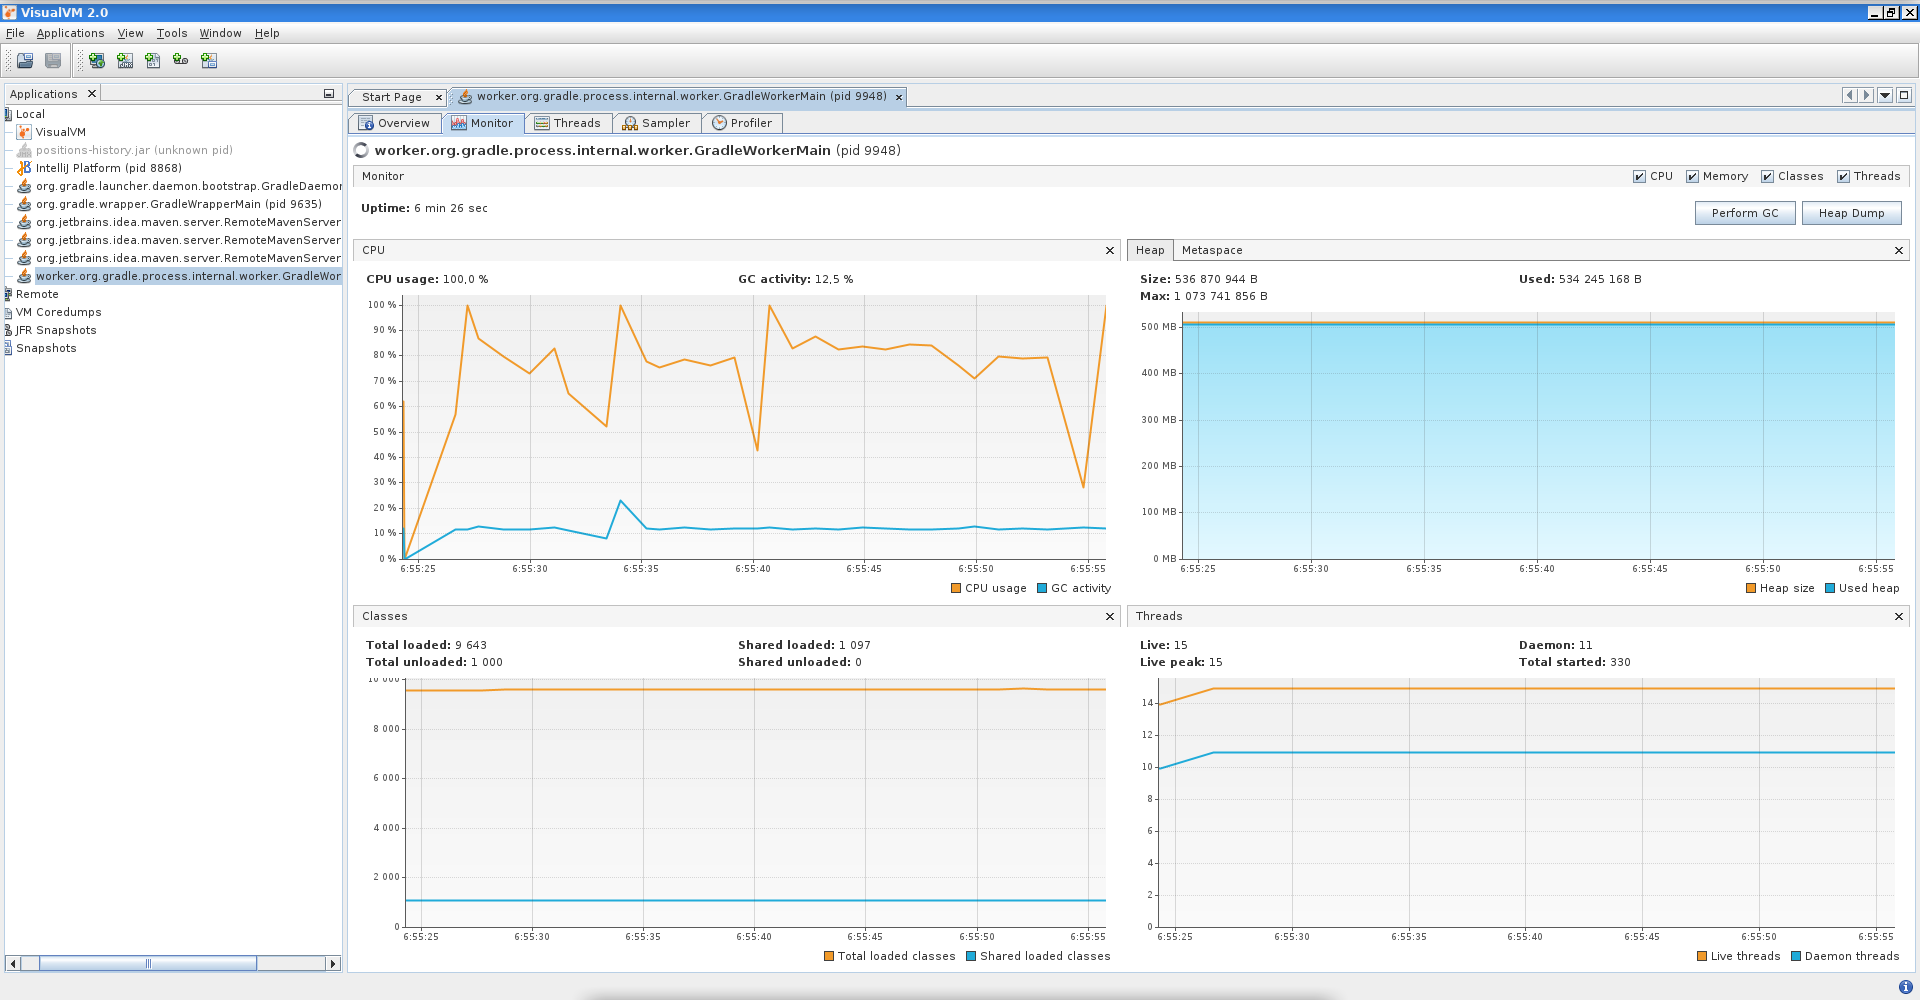Click scroll-tabs-right arrow in editor area
1920x1000 pixels.
(x=1866, y=95)
